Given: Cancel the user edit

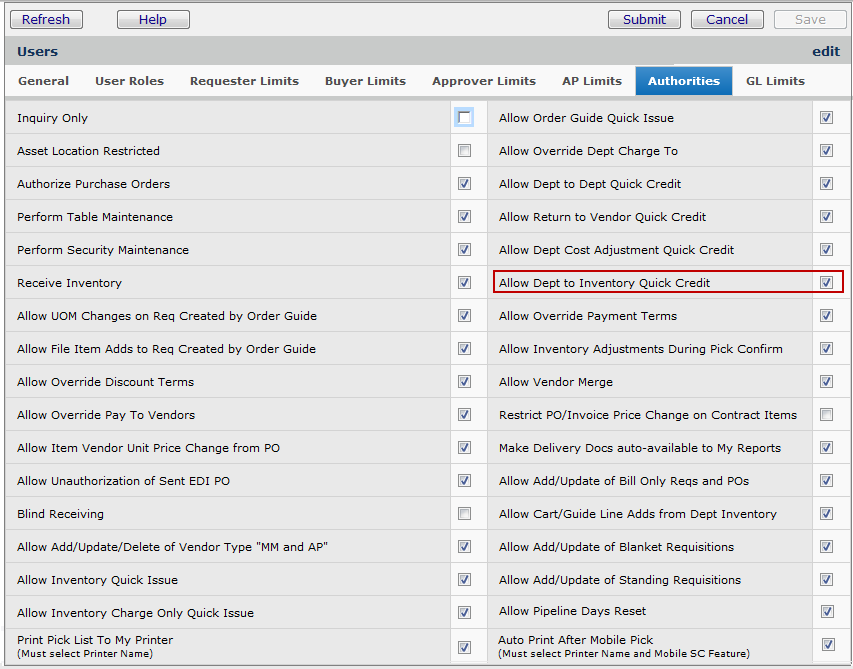Looking at the screenshot, I should (727, 19).
